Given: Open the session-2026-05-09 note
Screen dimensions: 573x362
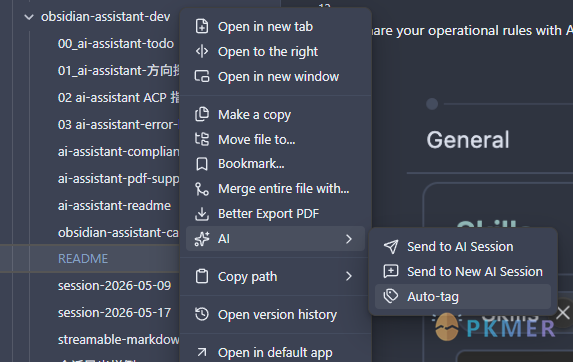Looking at the screenshot, I should click(114, 286).
